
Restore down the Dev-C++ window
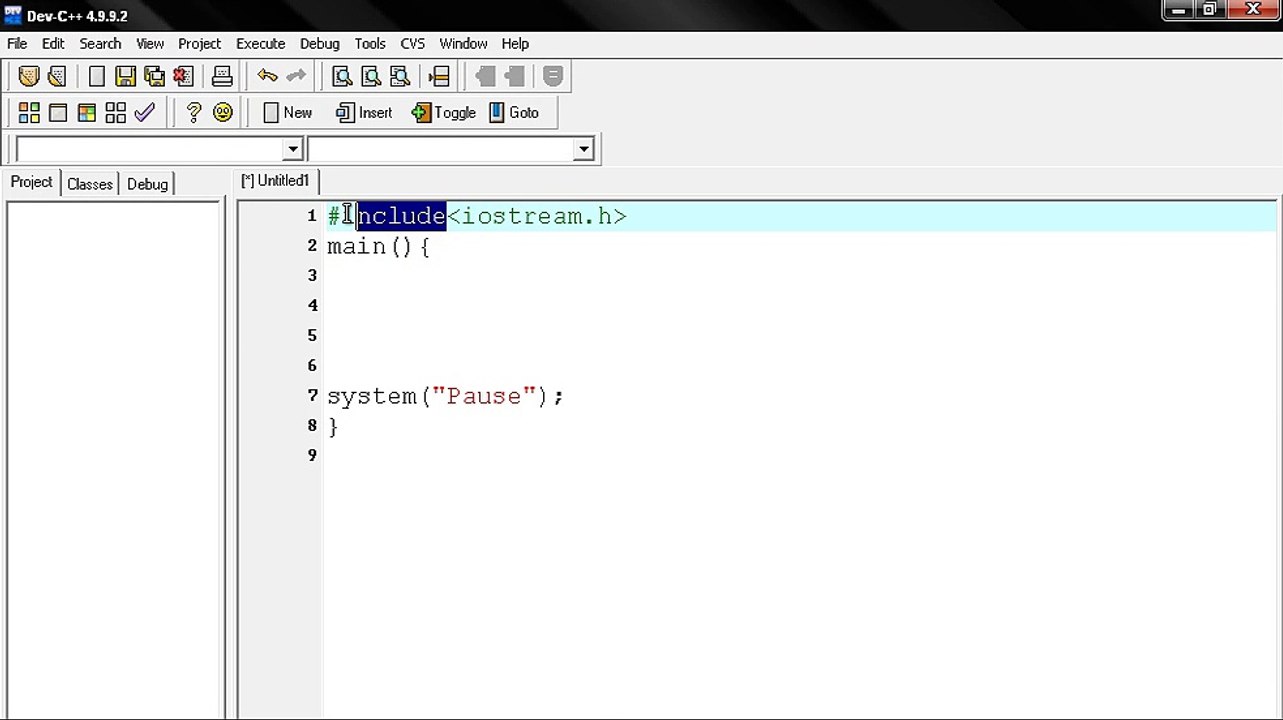pos(1208,10)
